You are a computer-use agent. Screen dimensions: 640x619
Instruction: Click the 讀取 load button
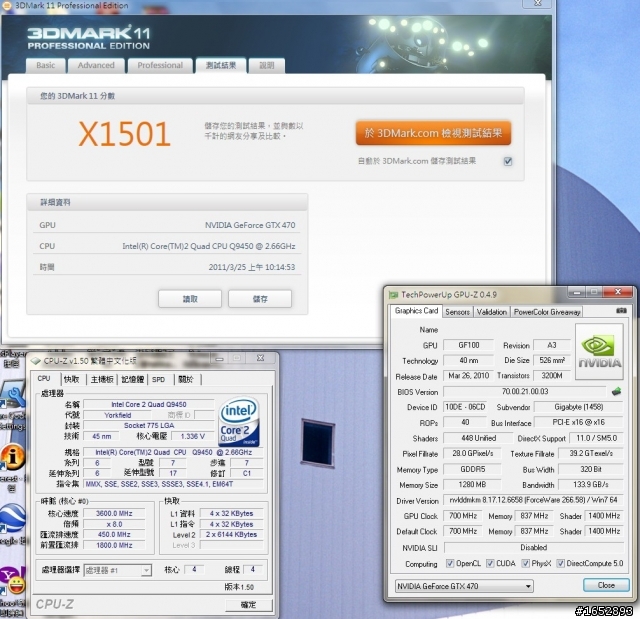tap(190, 299)
